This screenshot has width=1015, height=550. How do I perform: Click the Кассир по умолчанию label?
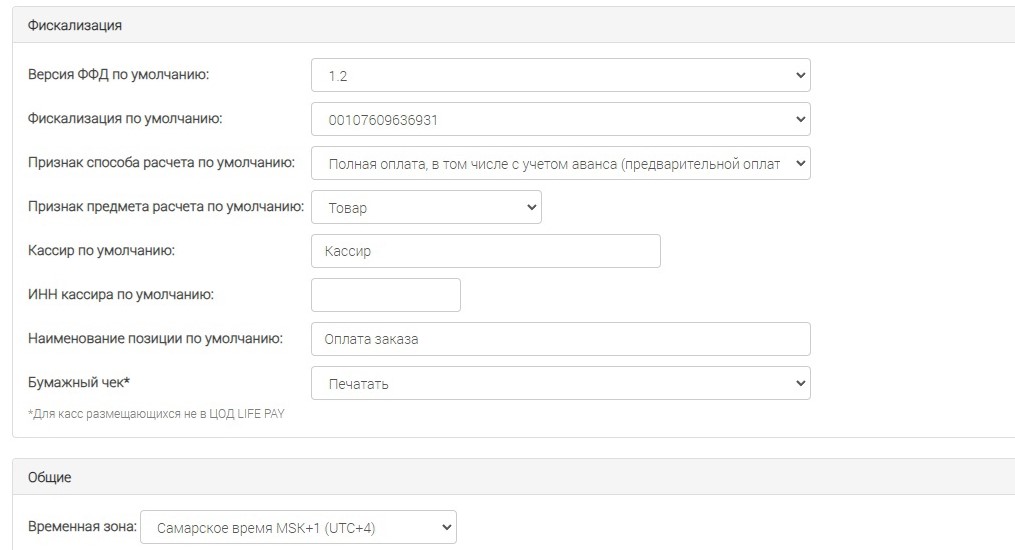coord(101,250)
